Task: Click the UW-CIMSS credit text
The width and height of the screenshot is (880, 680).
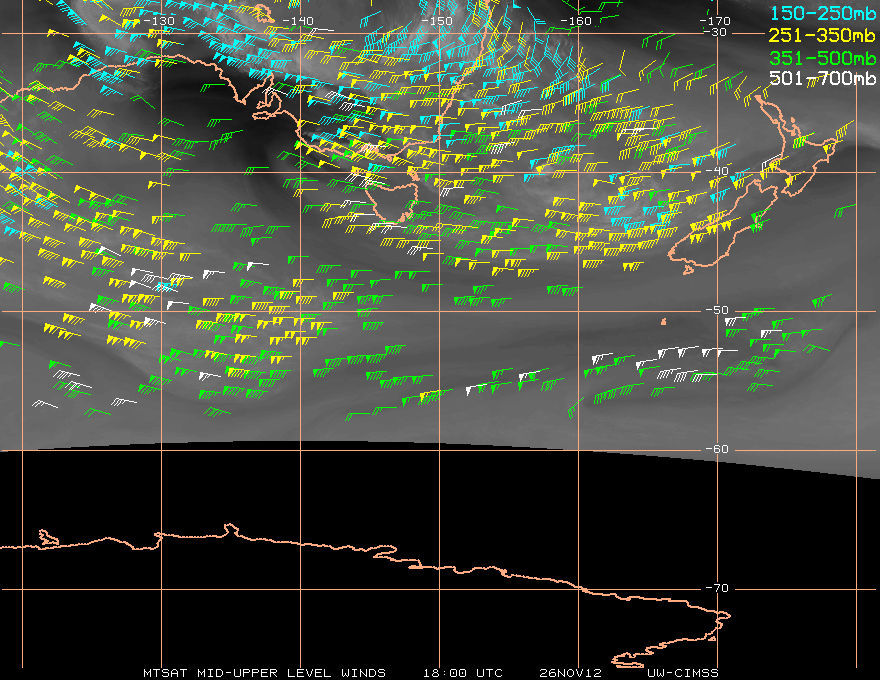Action: coord(682,673)
